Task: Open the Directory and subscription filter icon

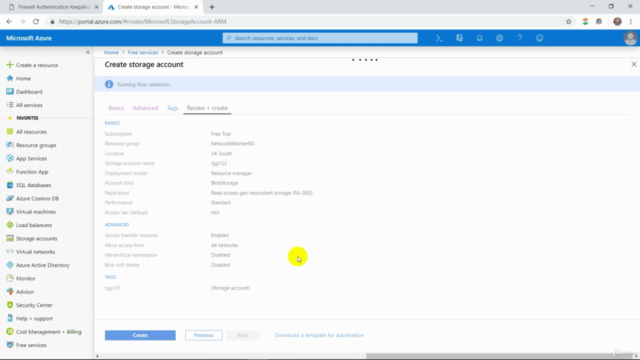Action: coord(460,38)
